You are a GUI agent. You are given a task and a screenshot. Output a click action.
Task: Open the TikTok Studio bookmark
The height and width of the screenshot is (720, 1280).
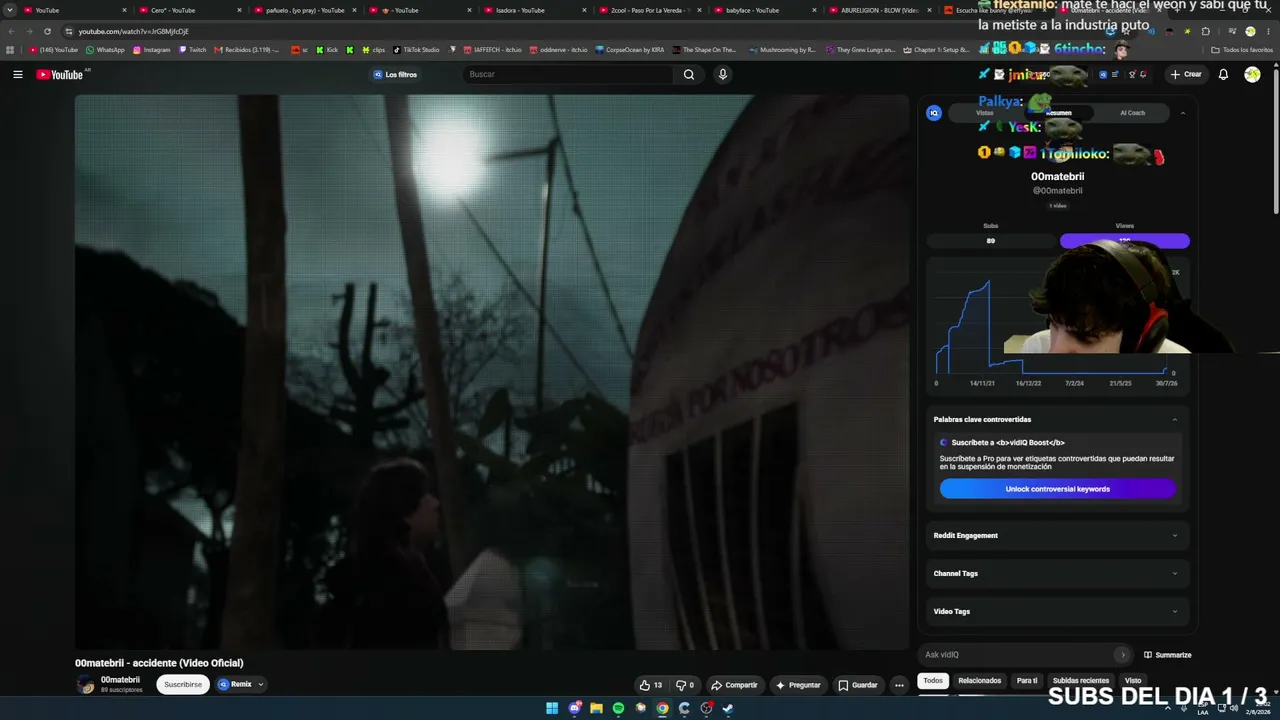click(x=416, y=50)
